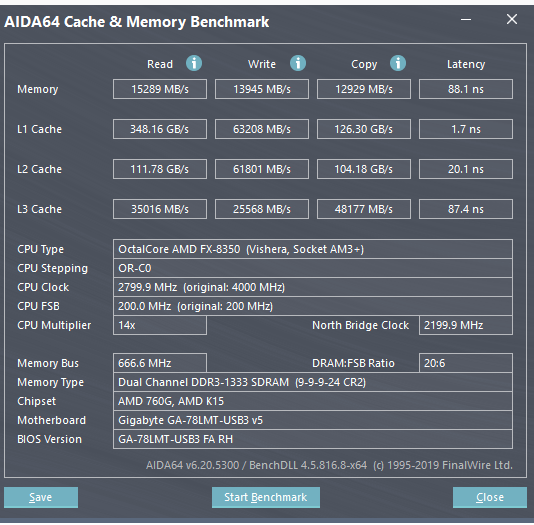This screenshot has height=525, width=534.
Task: Click the BIOS Version field
Action: (x=313, y=439)
